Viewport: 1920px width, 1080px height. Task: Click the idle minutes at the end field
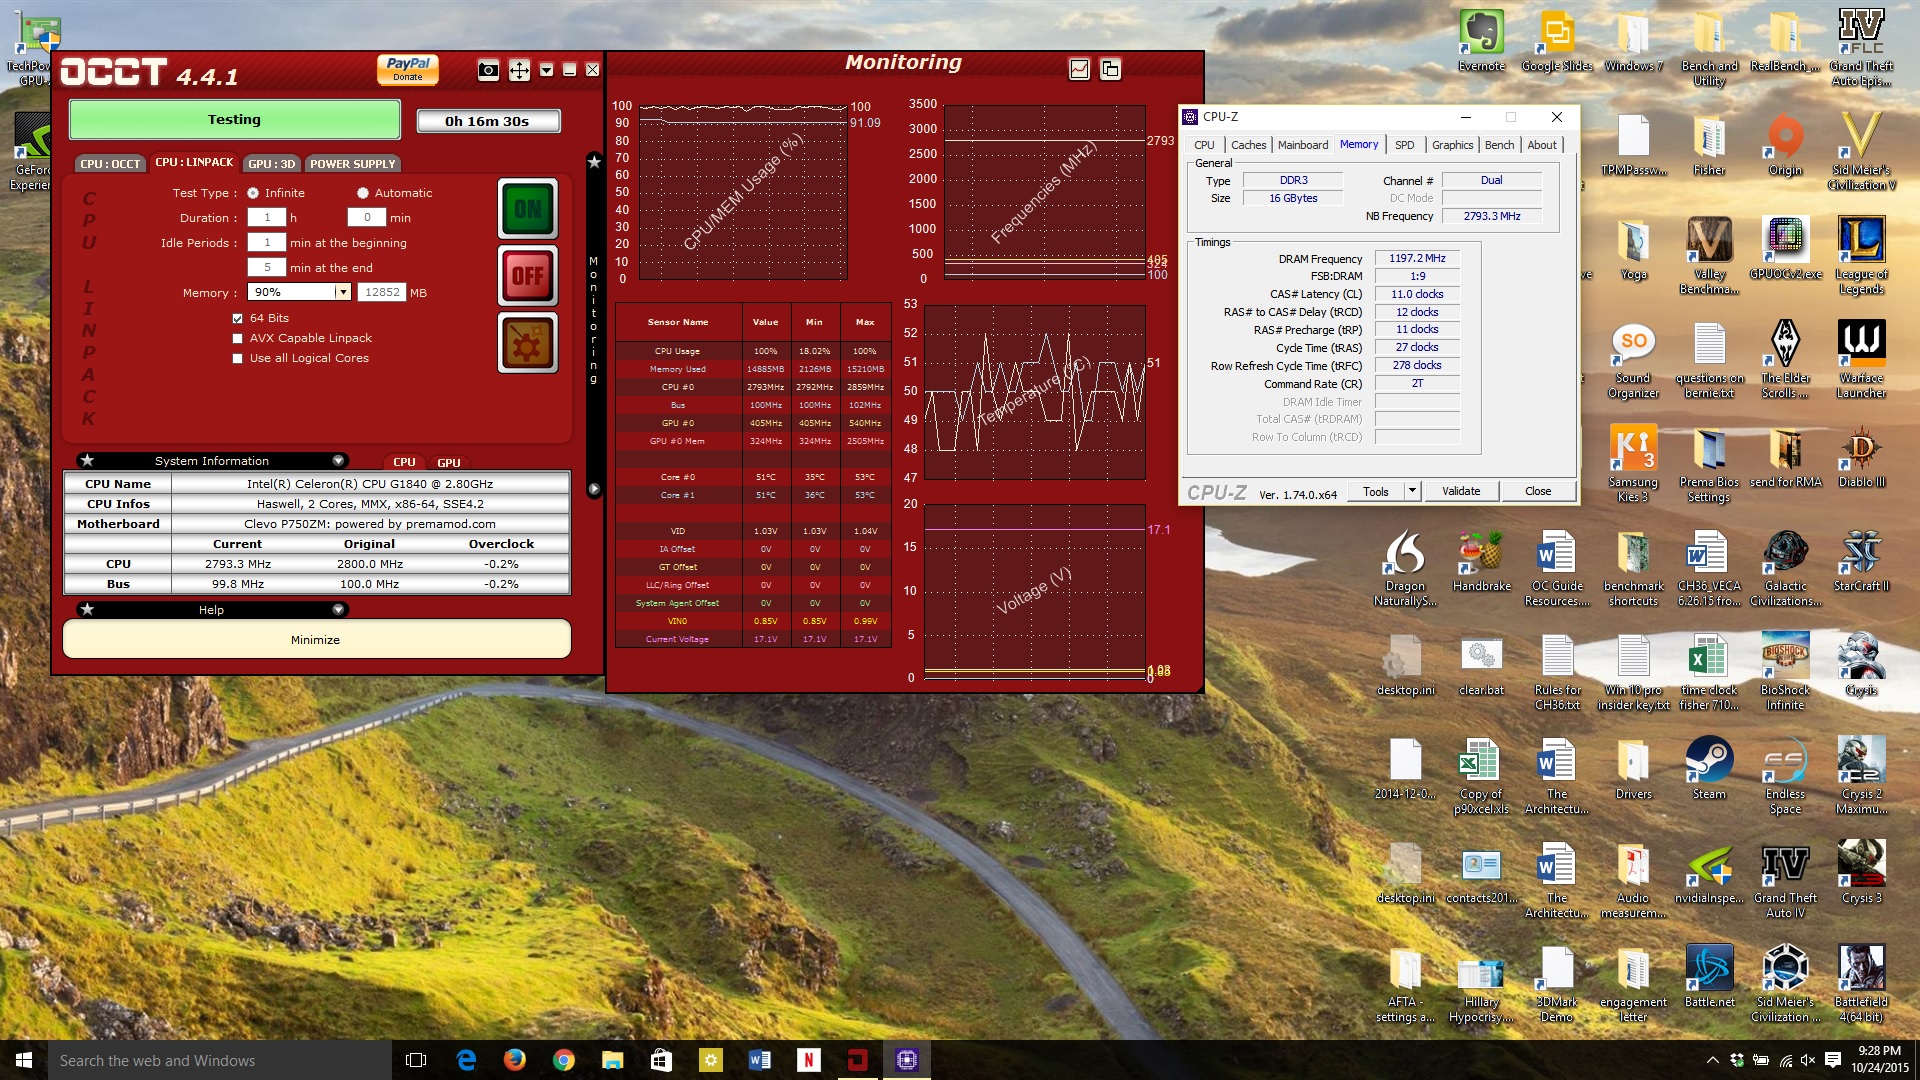(267, 267)
